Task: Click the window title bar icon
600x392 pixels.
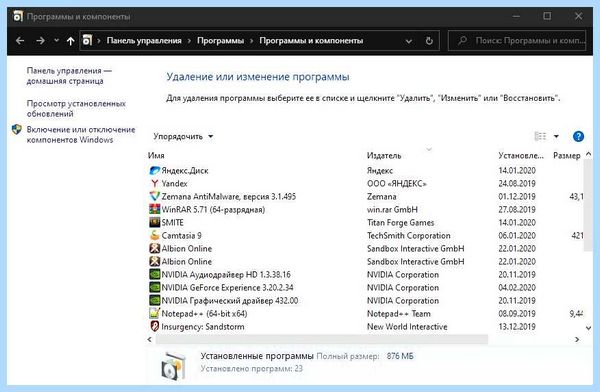Action: (x=18, y=16)
